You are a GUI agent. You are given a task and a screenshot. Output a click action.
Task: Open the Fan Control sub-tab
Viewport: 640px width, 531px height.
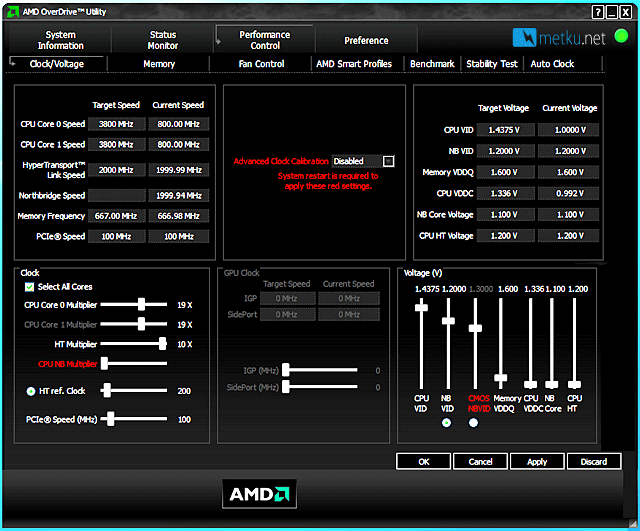point(261,64)
